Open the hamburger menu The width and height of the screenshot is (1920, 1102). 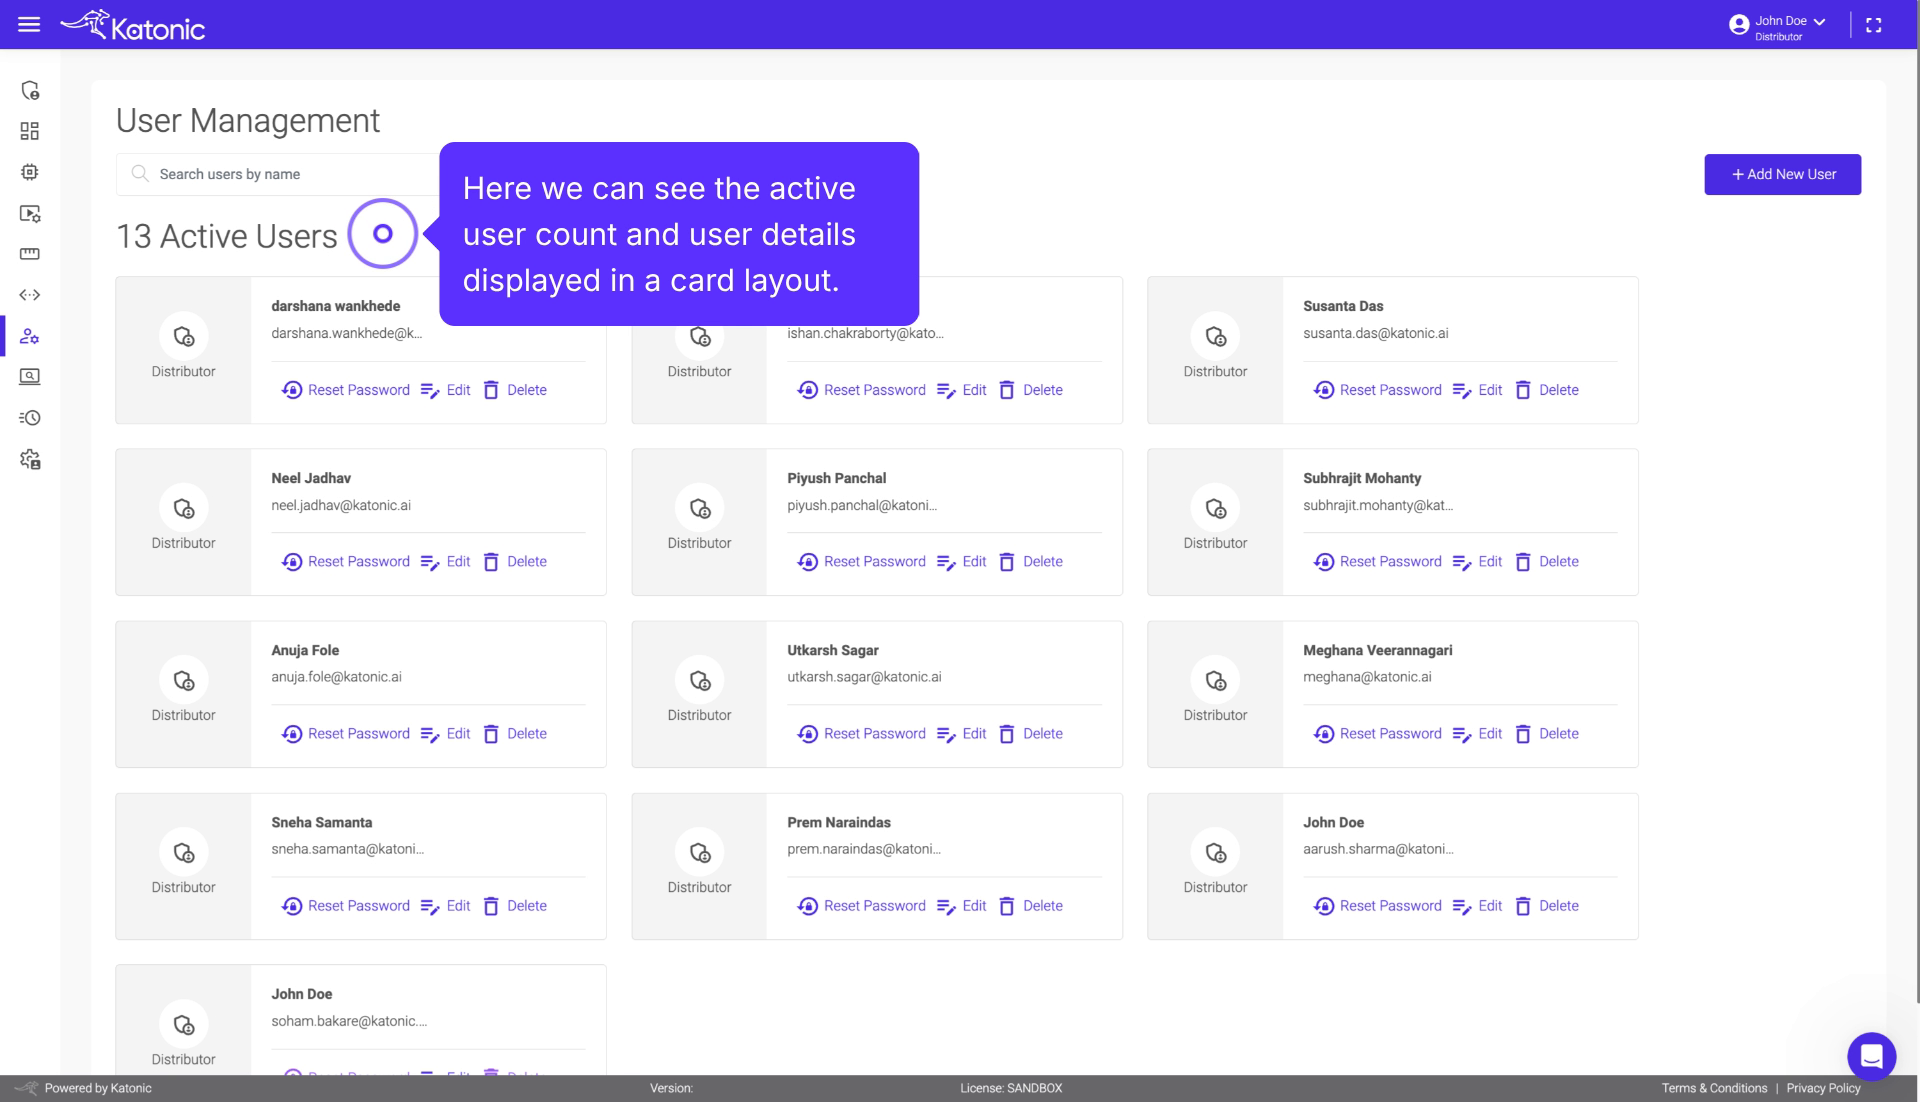click(x=29, y=24)
